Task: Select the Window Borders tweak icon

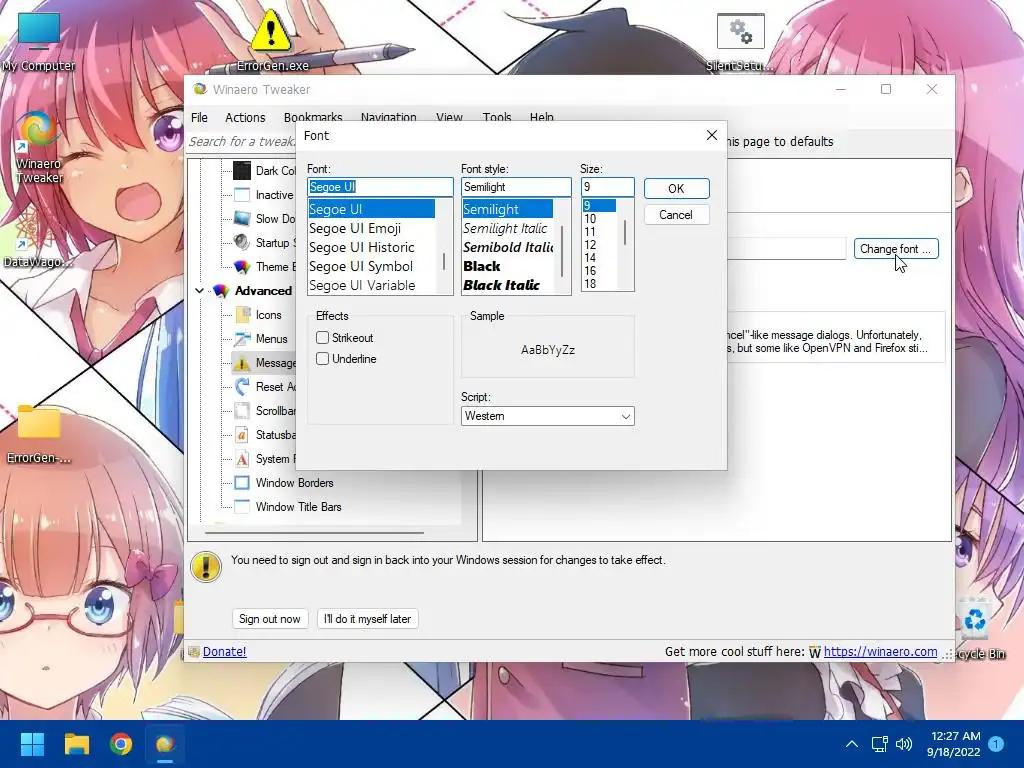Action: pos(242,483)
